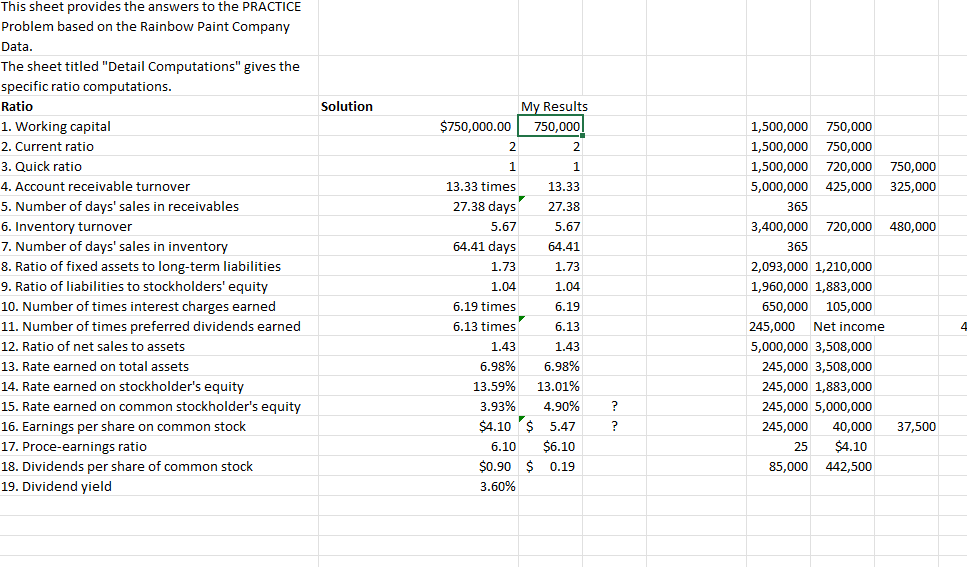Select the Rainbow Paint Company description cell
This screenshot has width=967, height=567.
[159, 27]
